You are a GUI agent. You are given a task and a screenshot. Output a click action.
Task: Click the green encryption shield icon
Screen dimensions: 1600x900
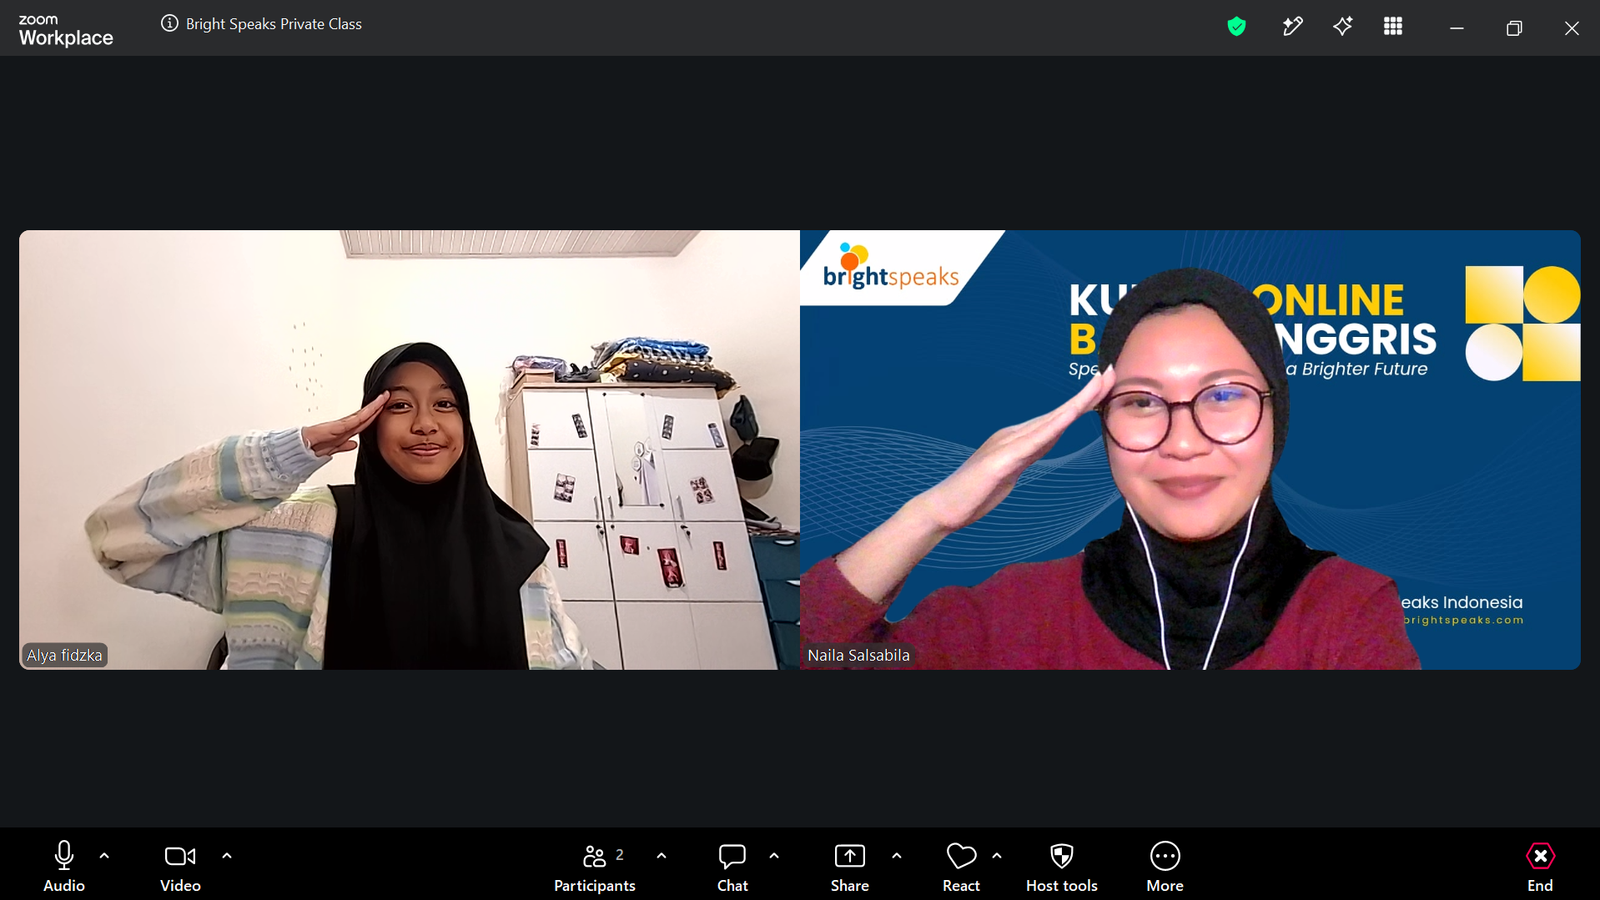1237,27
